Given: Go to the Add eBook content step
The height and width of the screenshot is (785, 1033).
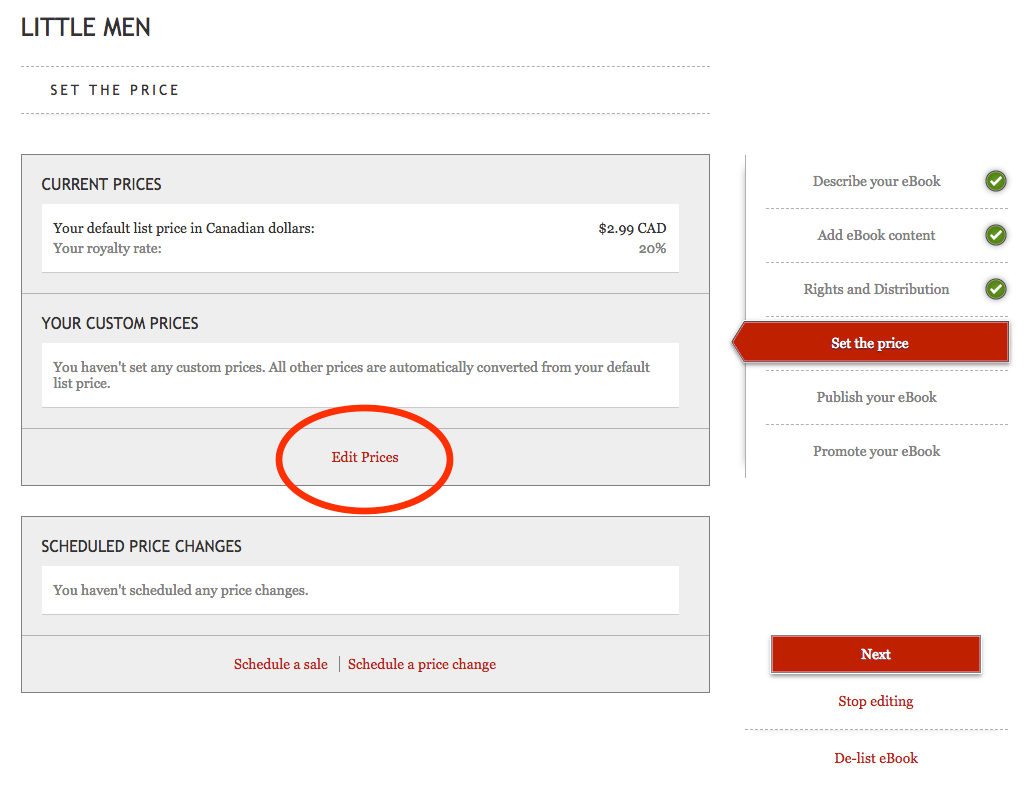Looking at the screenshot, I should point(876,235).
